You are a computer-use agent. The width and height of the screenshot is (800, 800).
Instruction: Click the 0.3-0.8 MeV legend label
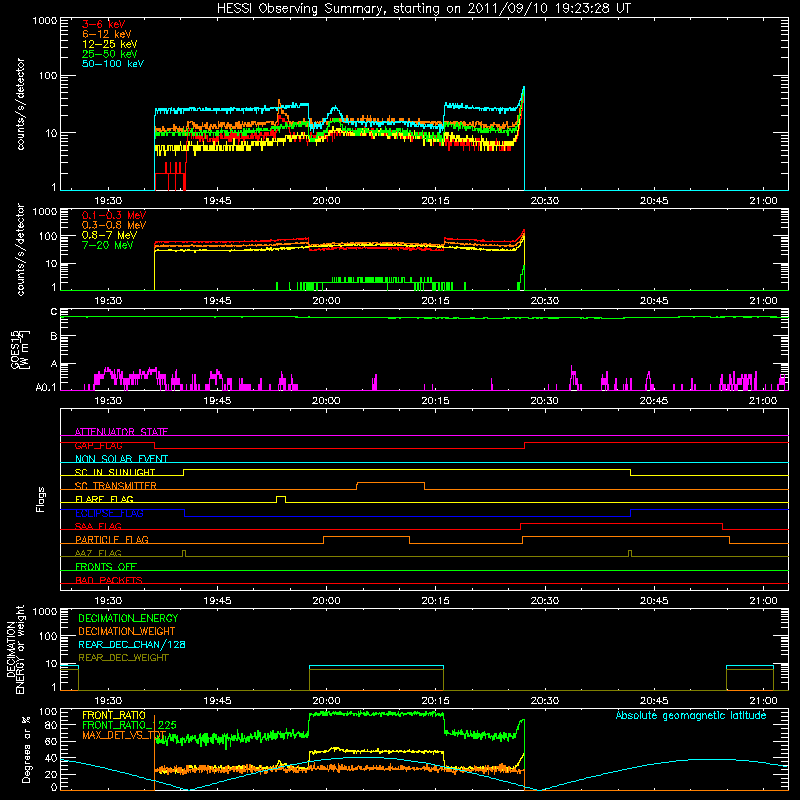pos(114,225)
